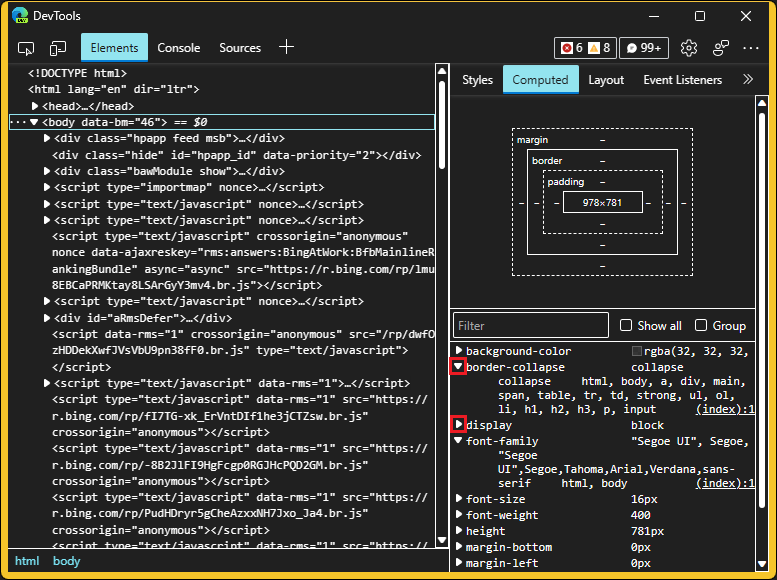Open the Customize and control DevTools menu
The height and width of the screenshot is (580, 777).
pos(751,48)
